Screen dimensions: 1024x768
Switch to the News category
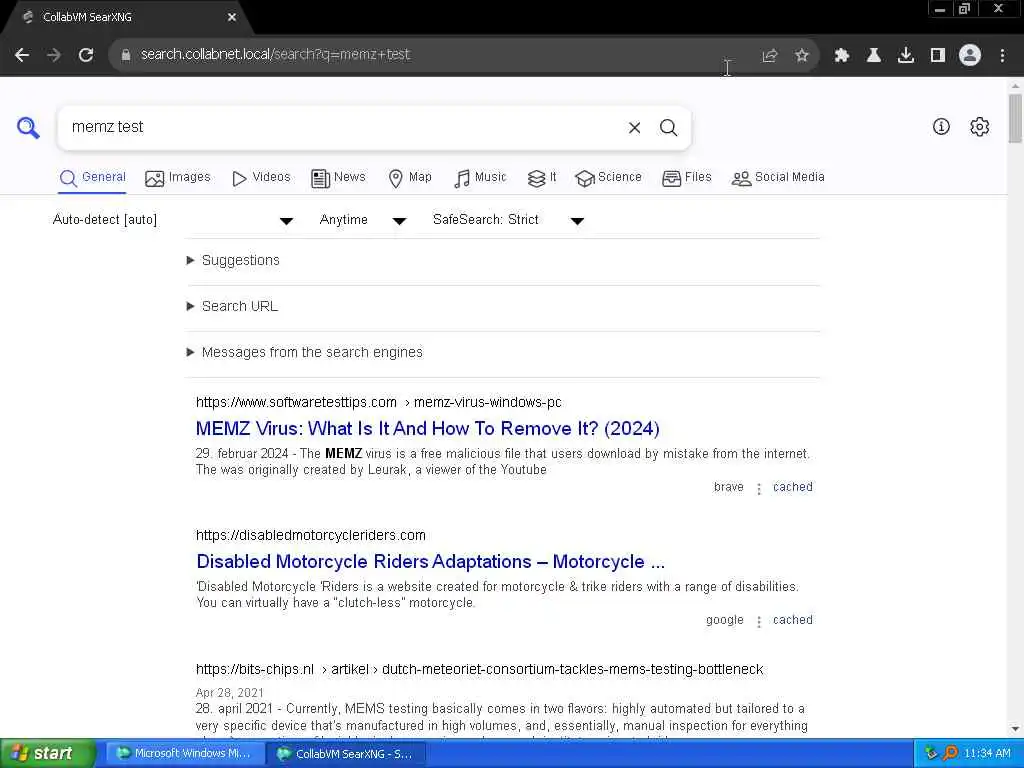click(x=338, y=178)
